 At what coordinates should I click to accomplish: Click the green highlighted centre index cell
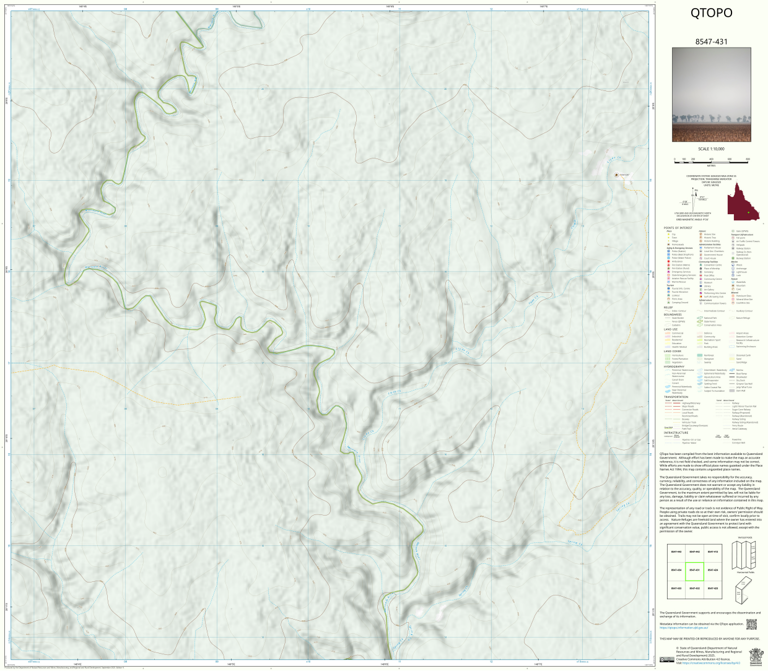694,571
